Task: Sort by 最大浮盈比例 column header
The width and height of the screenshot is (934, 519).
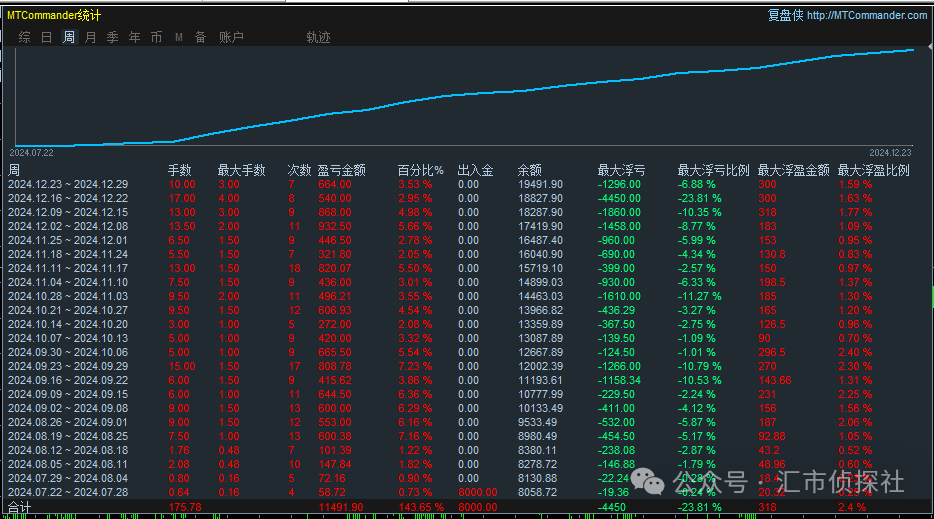Action: pos(874,170)
